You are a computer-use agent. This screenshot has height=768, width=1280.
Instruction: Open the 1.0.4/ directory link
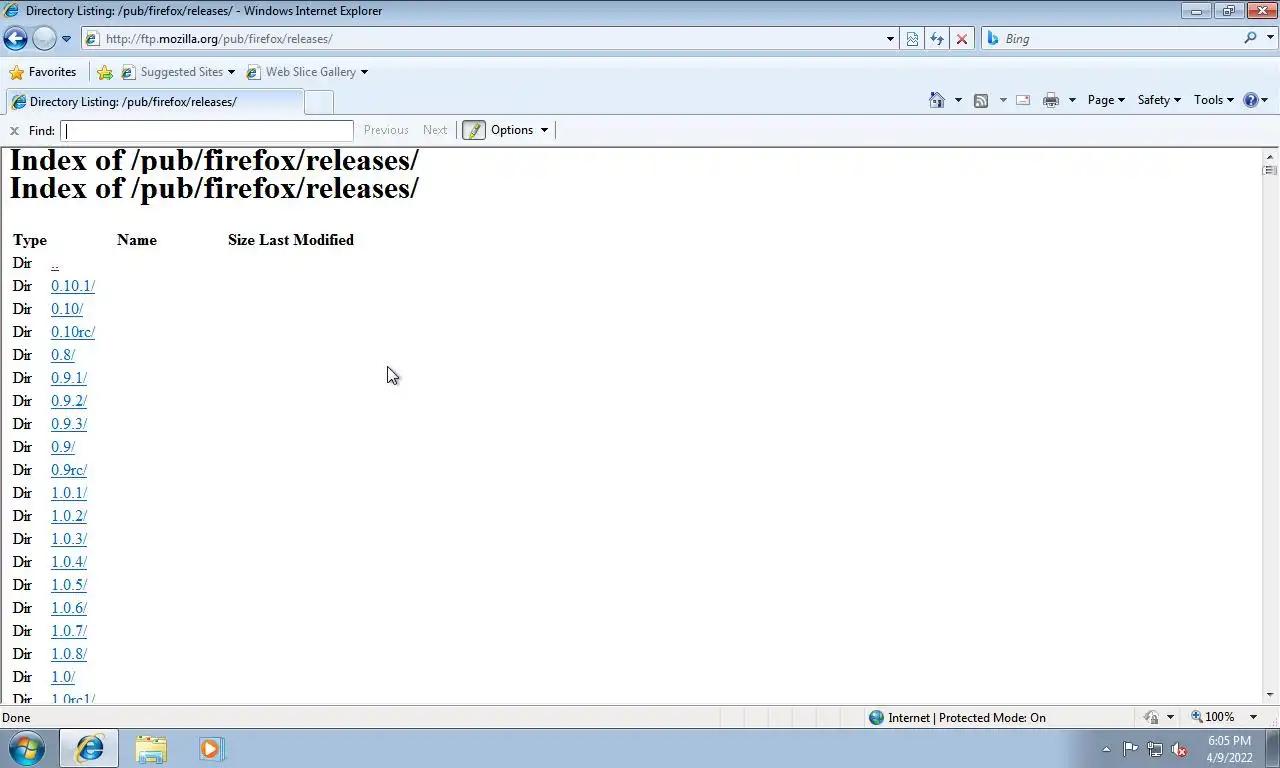(69, 562)
